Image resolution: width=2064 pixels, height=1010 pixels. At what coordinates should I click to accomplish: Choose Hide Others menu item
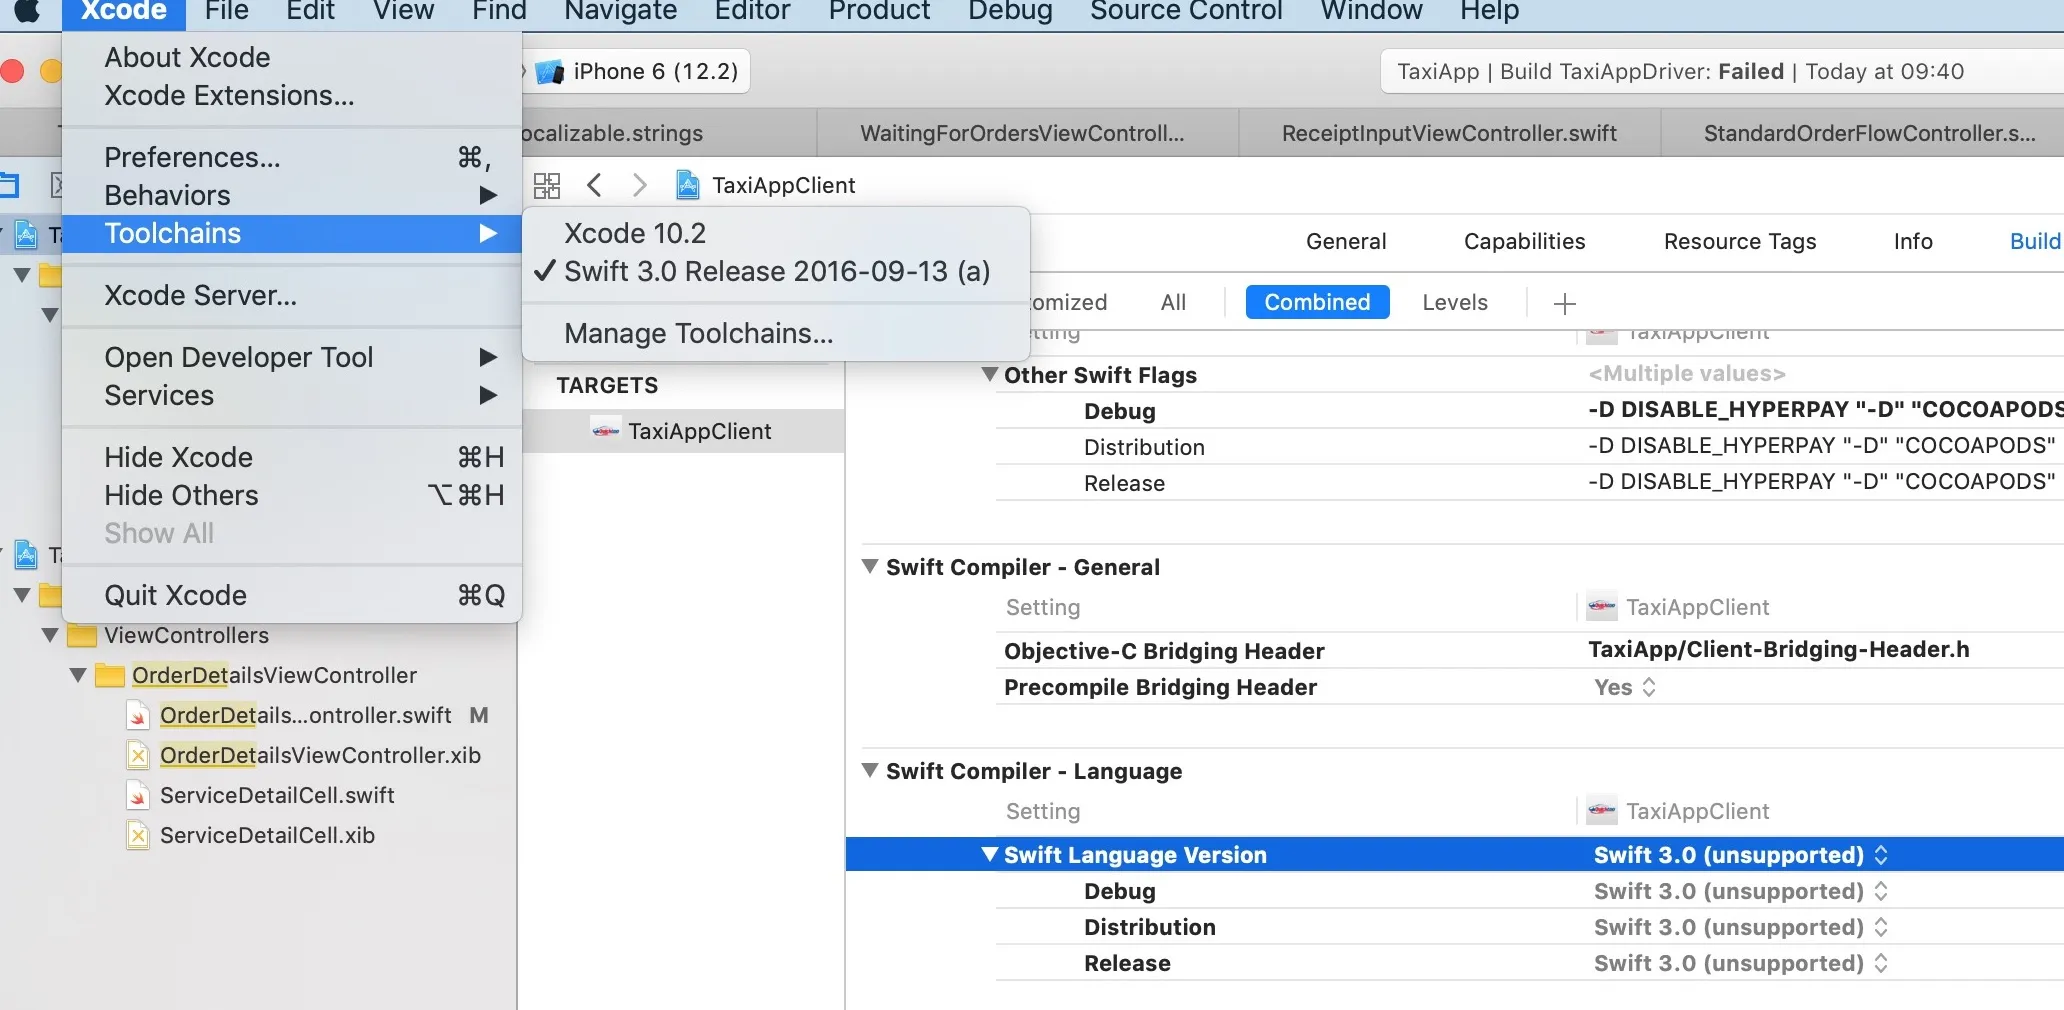[292, 495]
